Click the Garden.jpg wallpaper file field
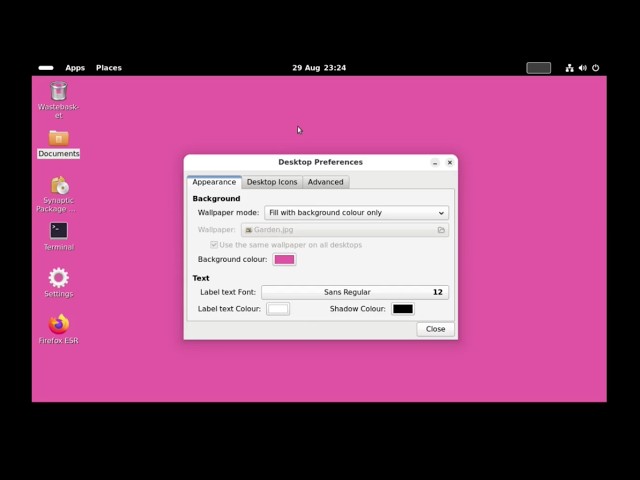 [345, 230]
